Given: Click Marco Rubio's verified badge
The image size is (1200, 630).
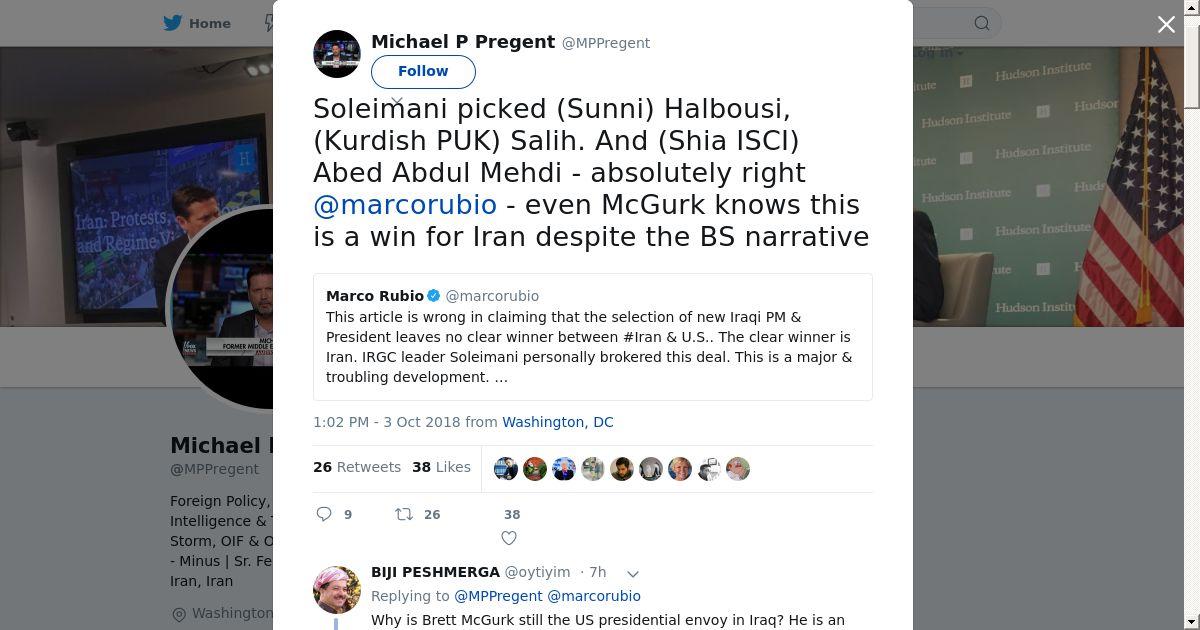Looking at the screenshot, I should pos(434,296).
